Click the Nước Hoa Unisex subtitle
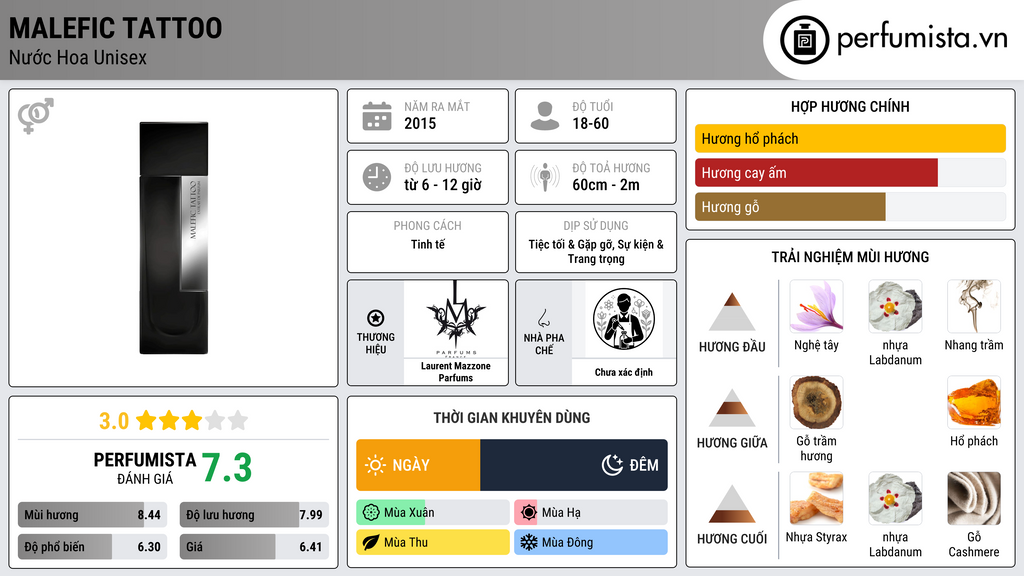The width and height of the screenshot is (1024, 576). point(78,58)
